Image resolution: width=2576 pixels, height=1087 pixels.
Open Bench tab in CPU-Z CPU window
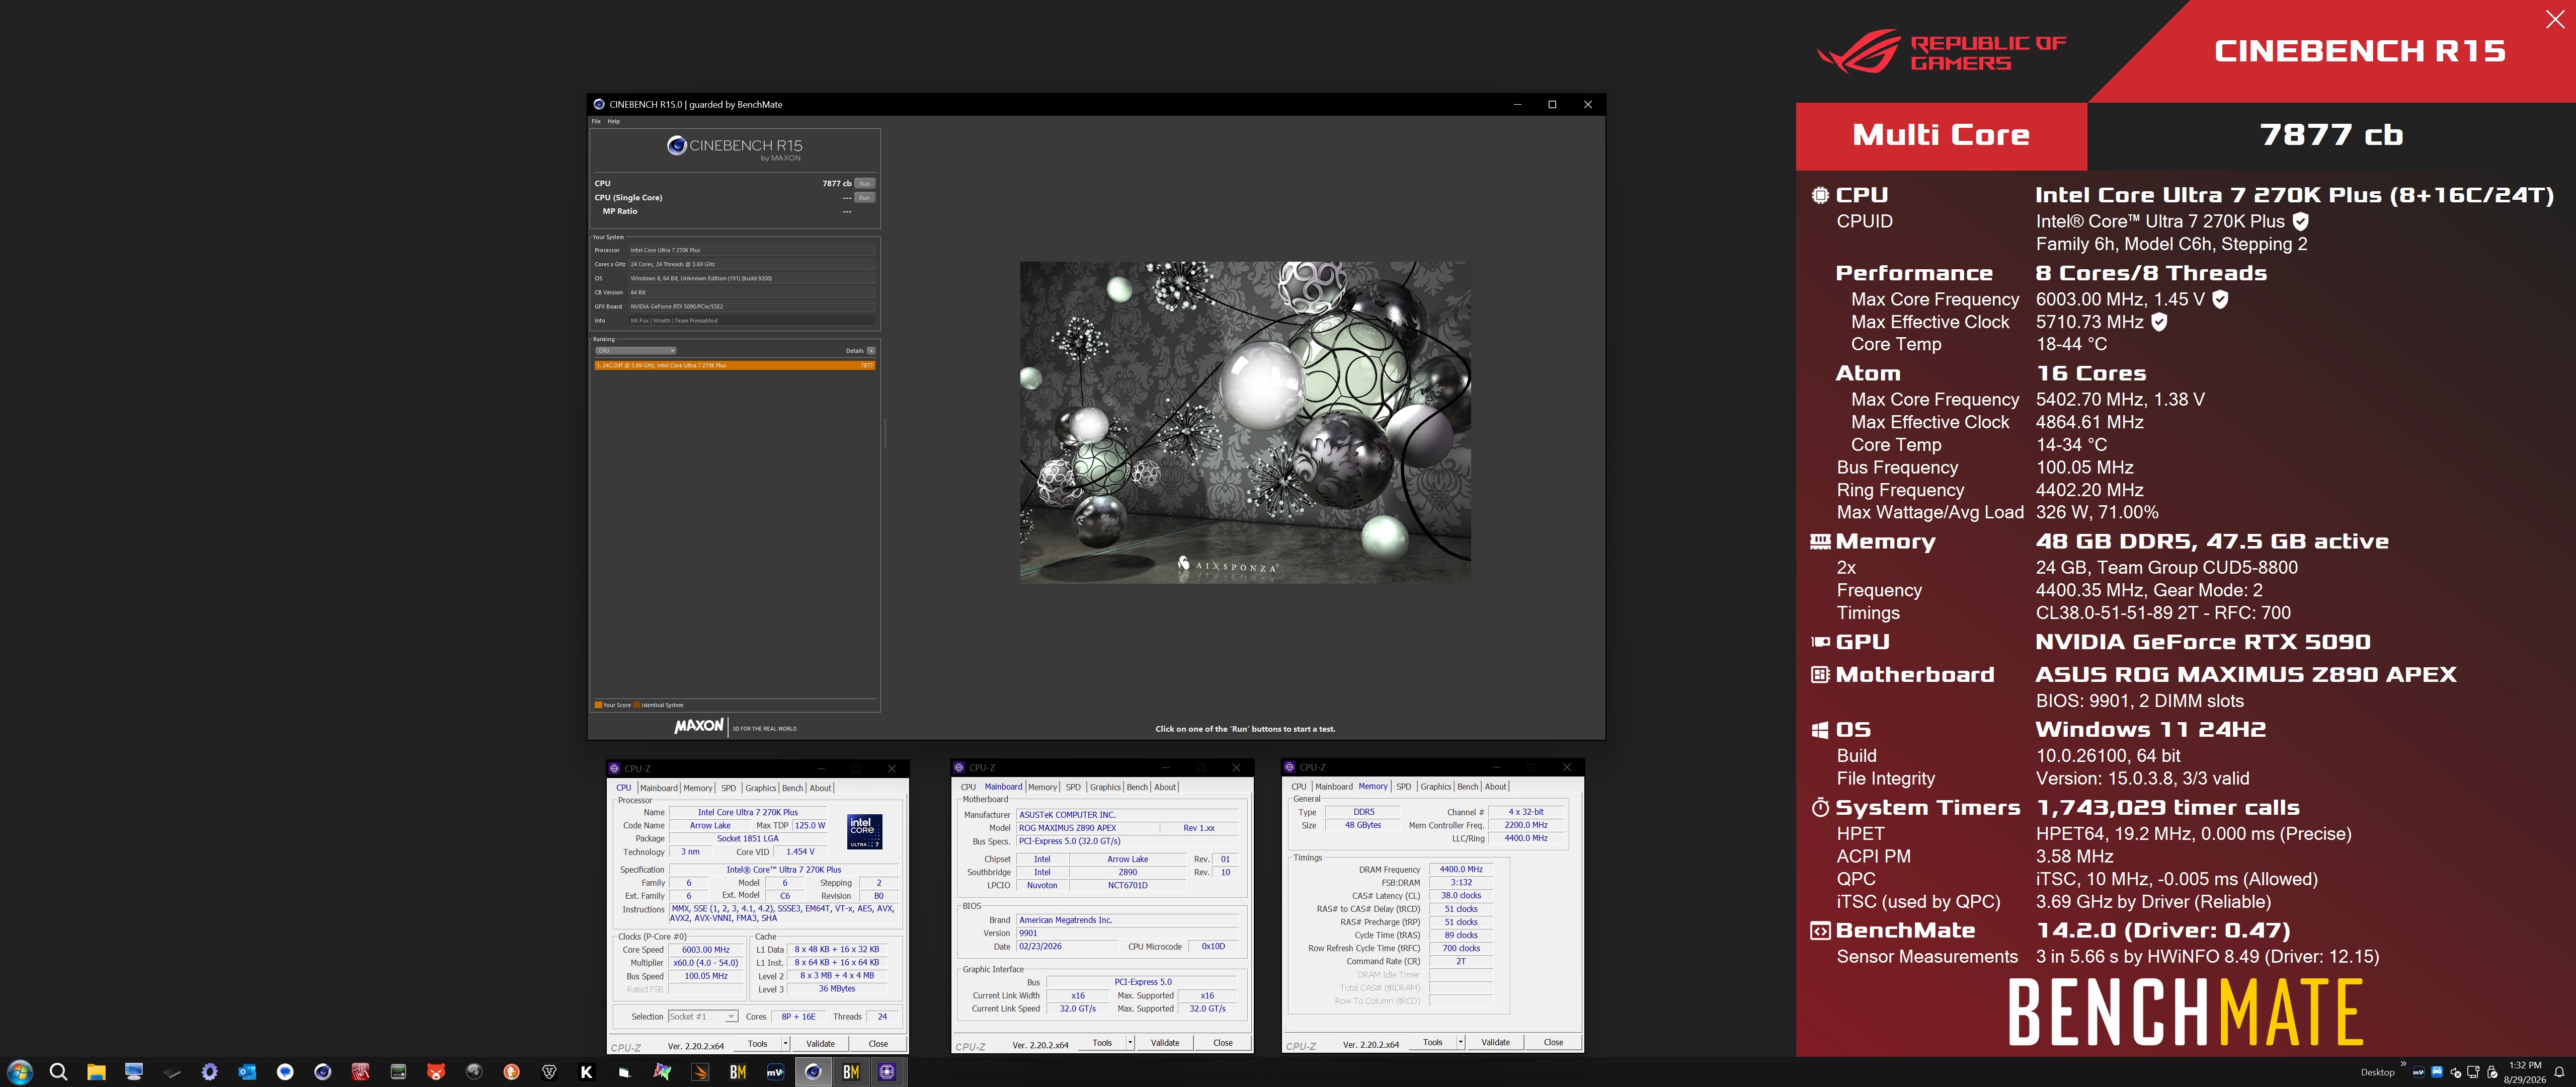point(792,788)
